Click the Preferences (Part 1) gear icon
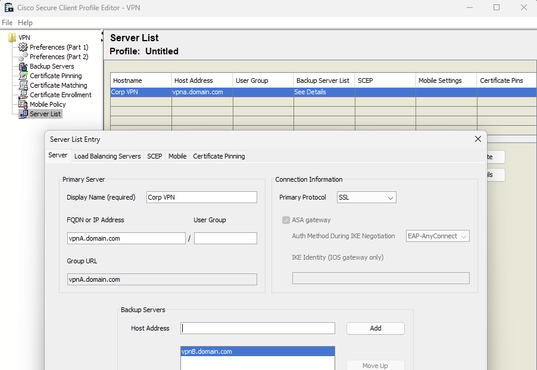Screen dimensions: 537x370 [x=23, y=47]
